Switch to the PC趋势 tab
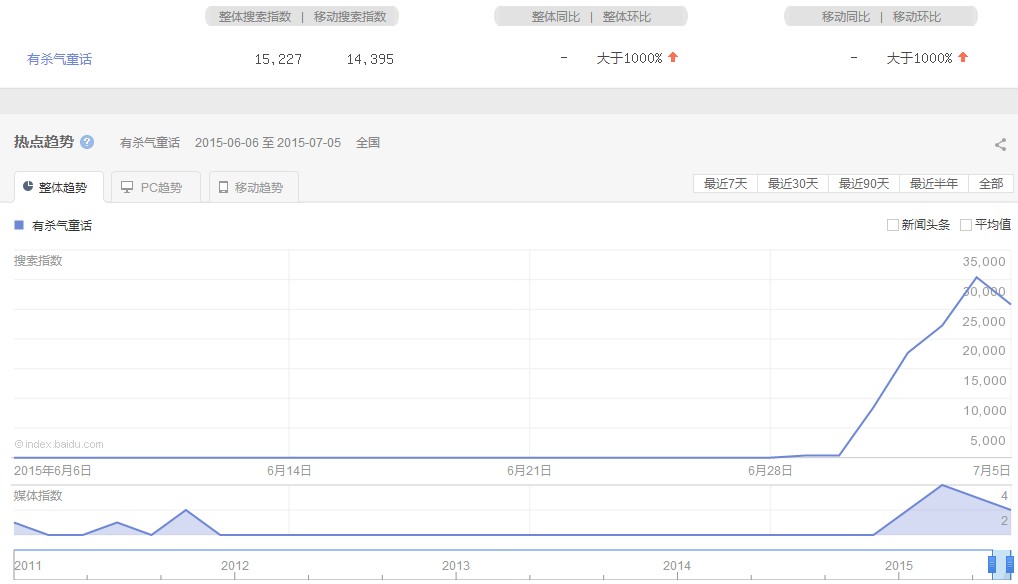1018x584 pixels. tap(156, 187)
